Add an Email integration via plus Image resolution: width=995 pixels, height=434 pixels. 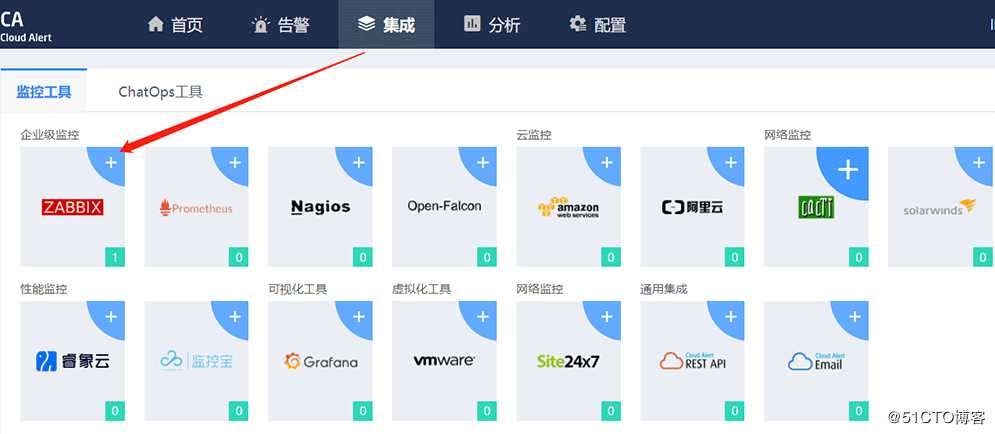(x=855, y=316)
